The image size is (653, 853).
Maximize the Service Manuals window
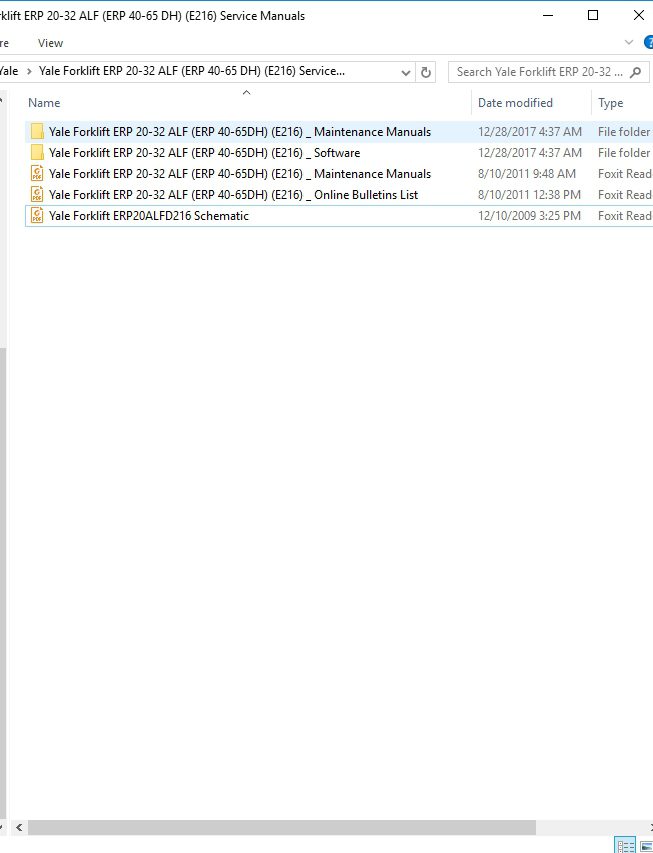click(x=593, y=15)
